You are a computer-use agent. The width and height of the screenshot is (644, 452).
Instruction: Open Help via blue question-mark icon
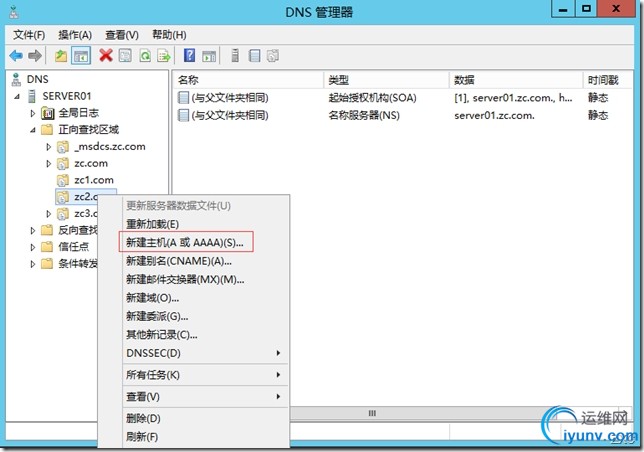[189, 55]
